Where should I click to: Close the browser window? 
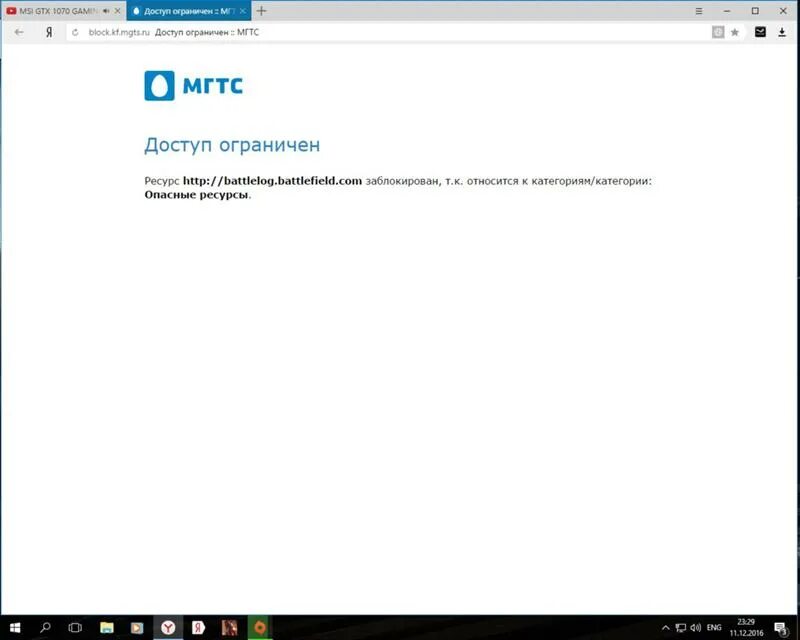pos(783,11)
